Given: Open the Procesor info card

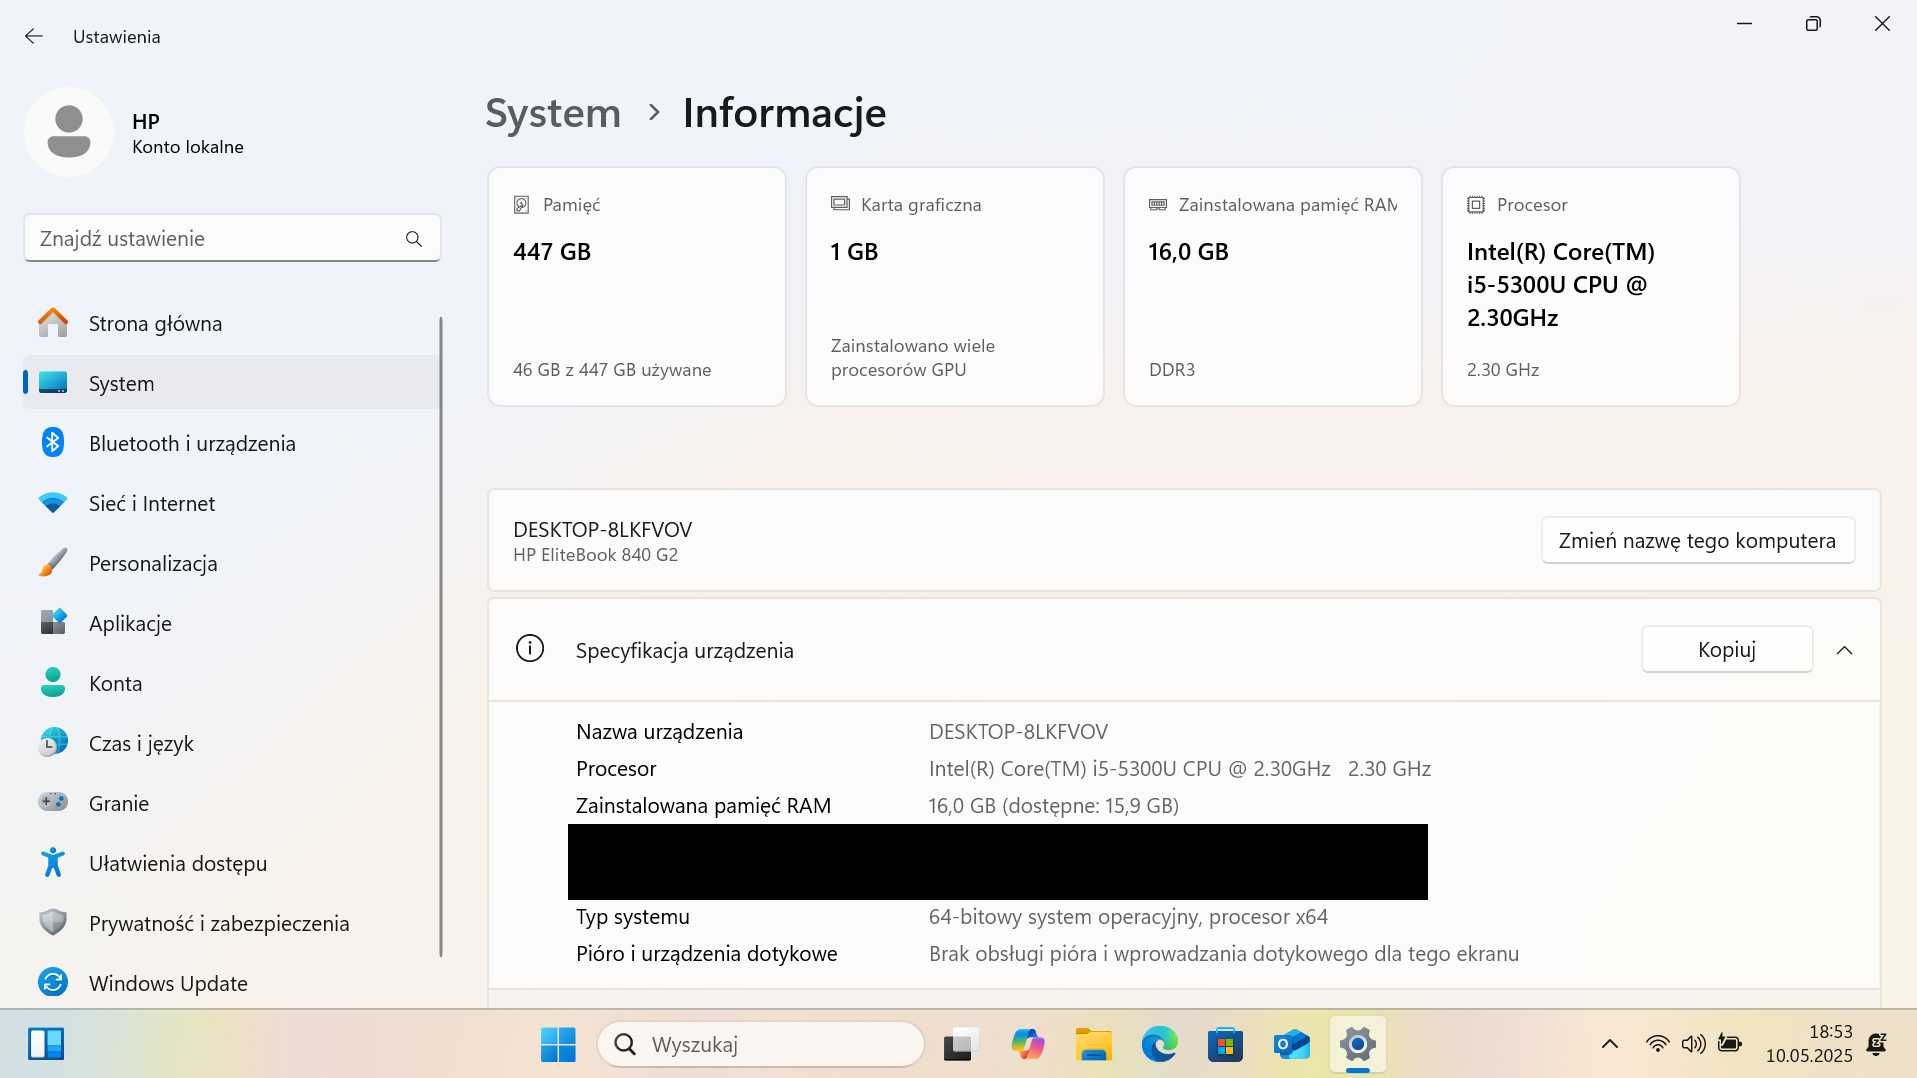Looking at the screenshot, I should [1591, 286].
